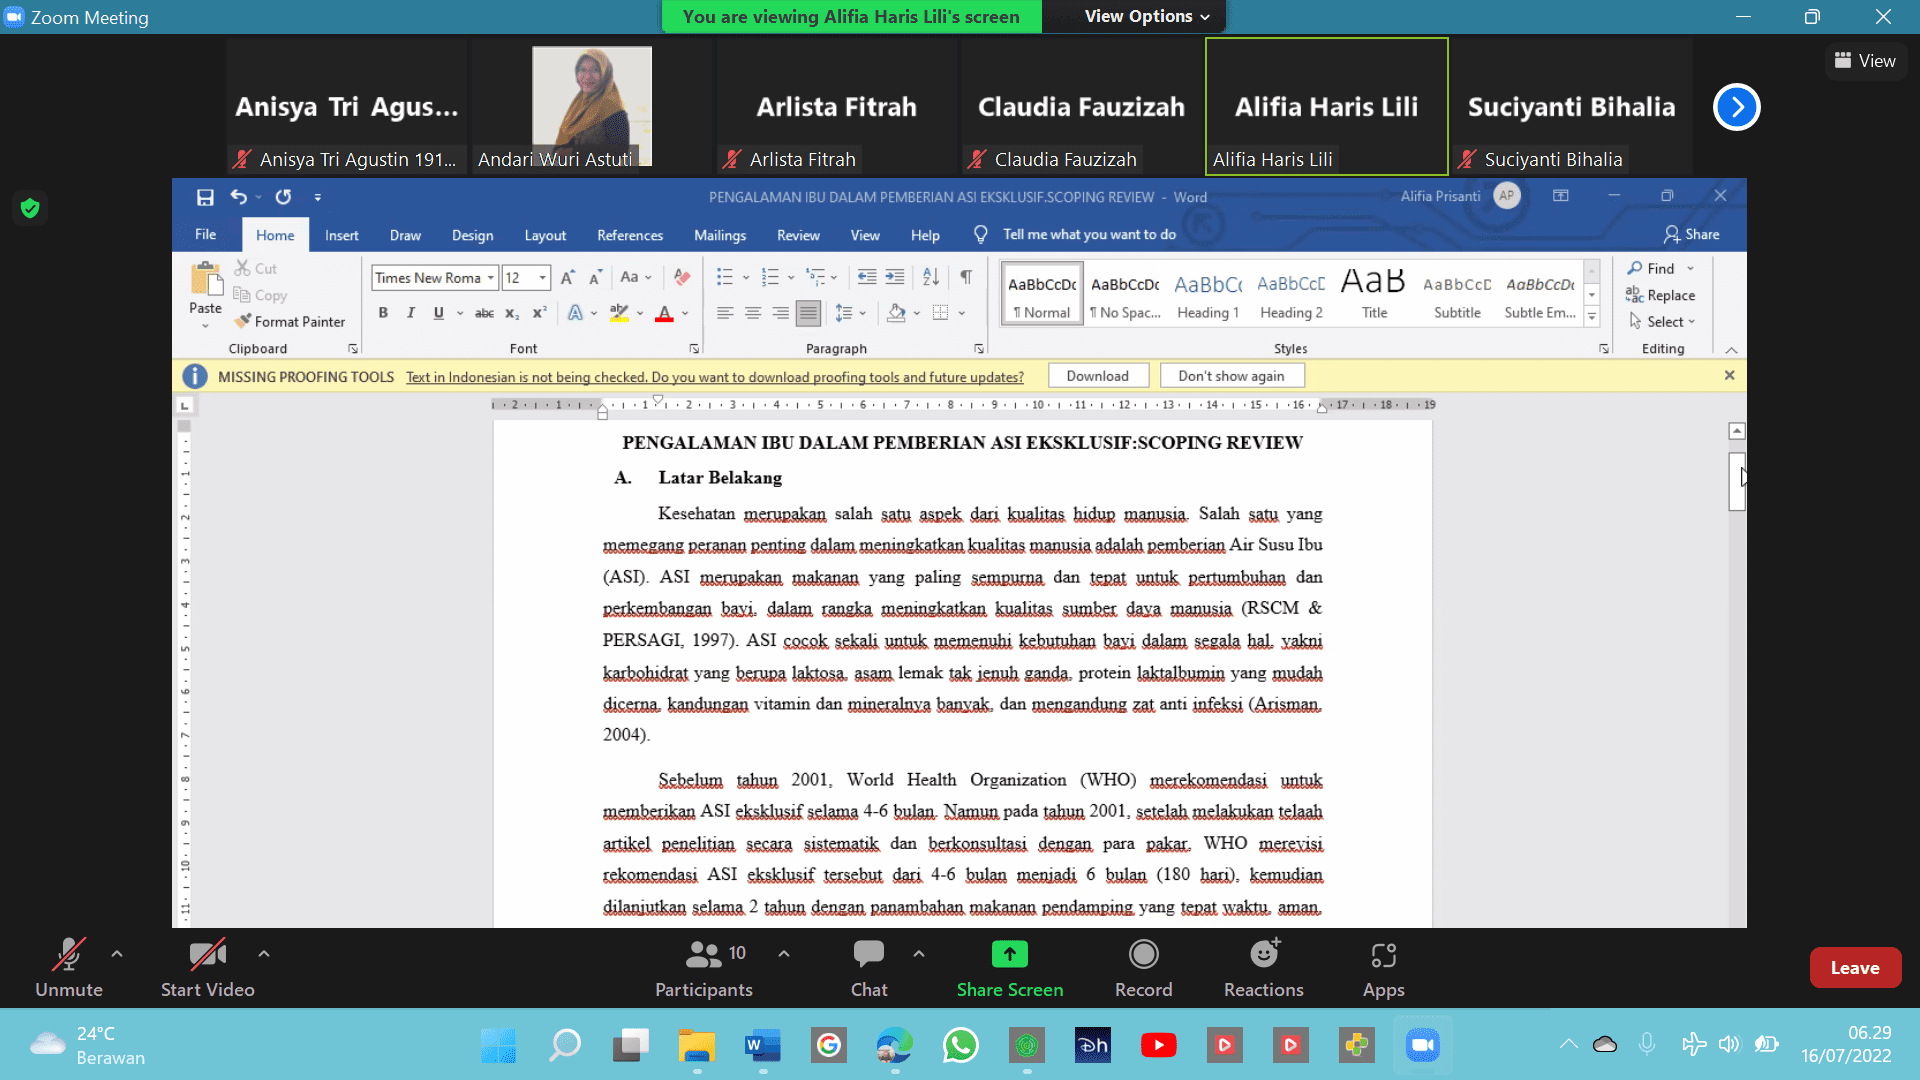Toggle Italic formatting

410,313
